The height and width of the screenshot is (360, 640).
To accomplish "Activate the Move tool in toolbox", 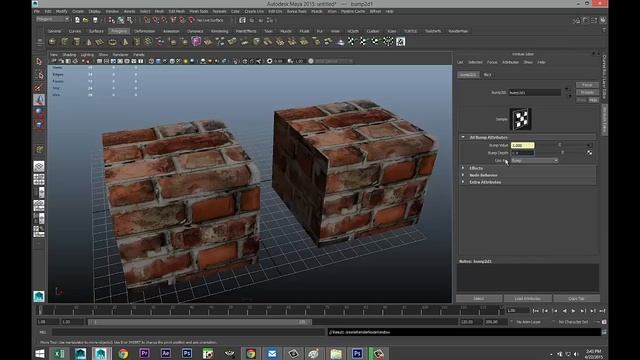I will click(x=39, y=99).
